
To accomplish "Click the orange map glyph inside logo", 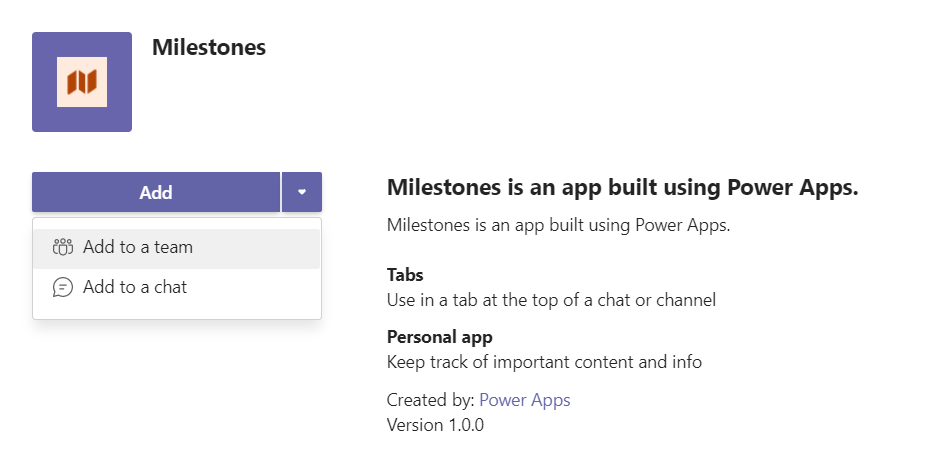I will tap(82, 82).
